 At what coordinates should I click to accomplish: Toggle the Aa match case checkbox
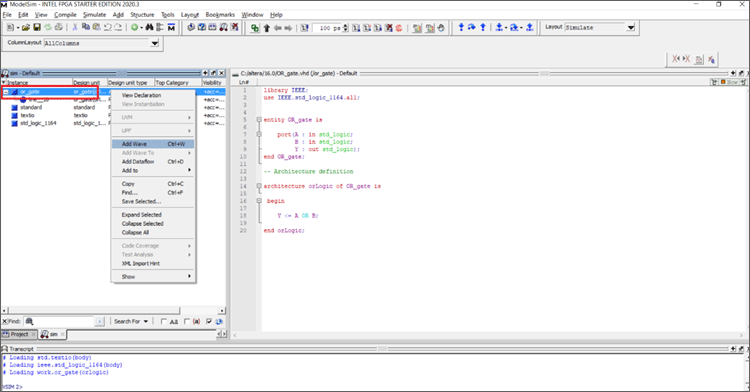tap(164, 322)
